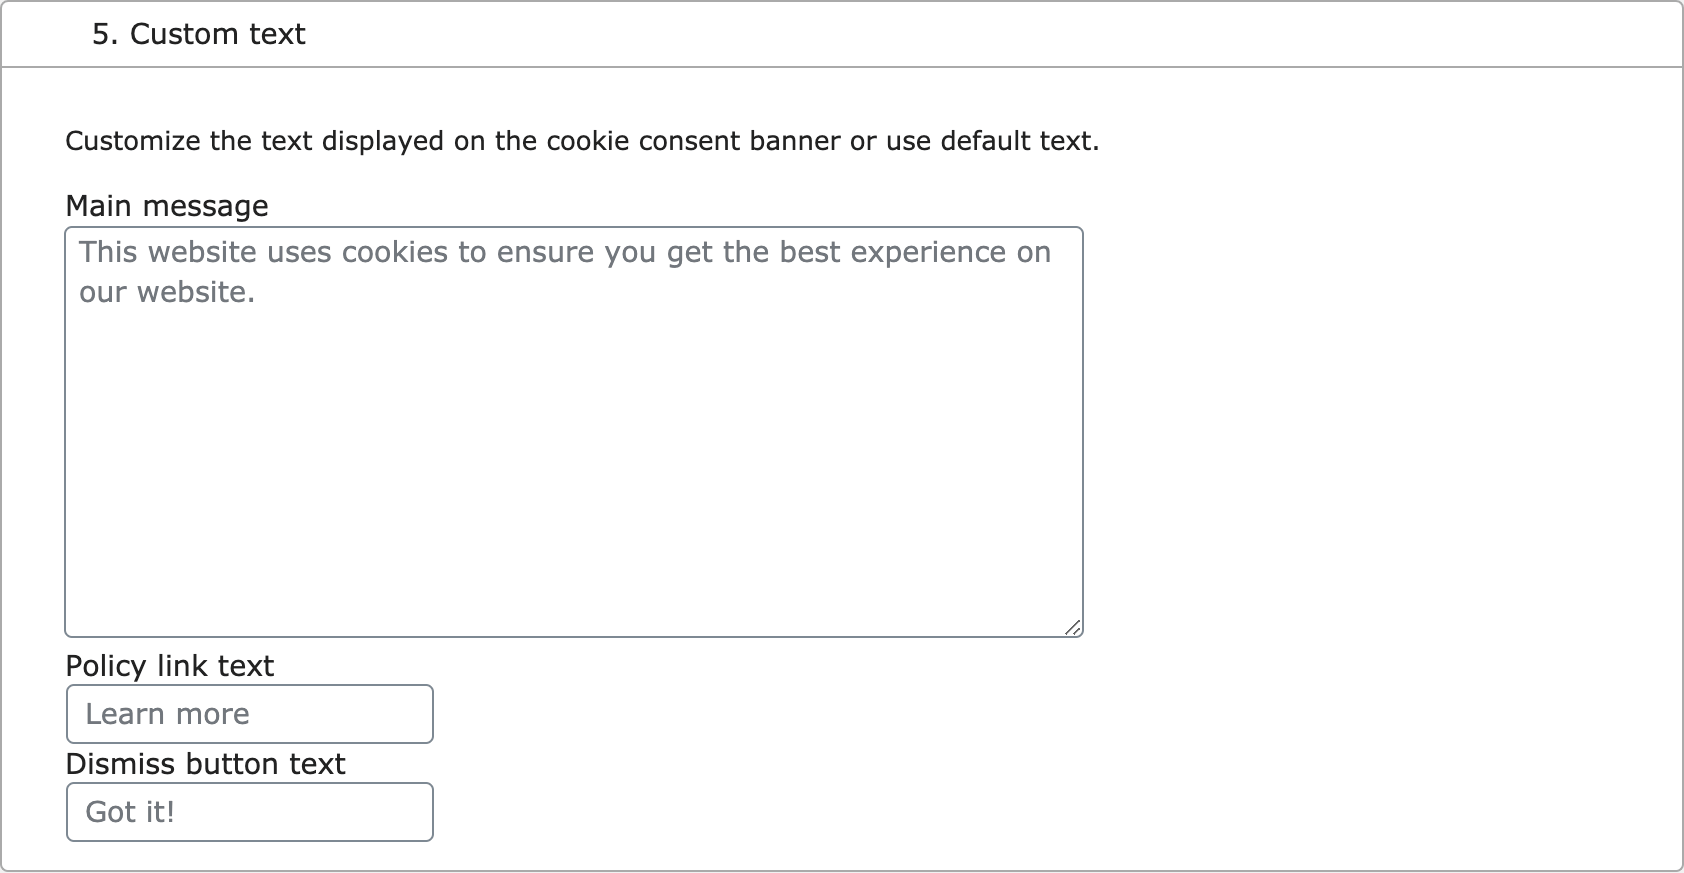Viewport: 1684px width, 873px height.
Task: Click the textarea resize handle corner
Action: coord(1072,627)
